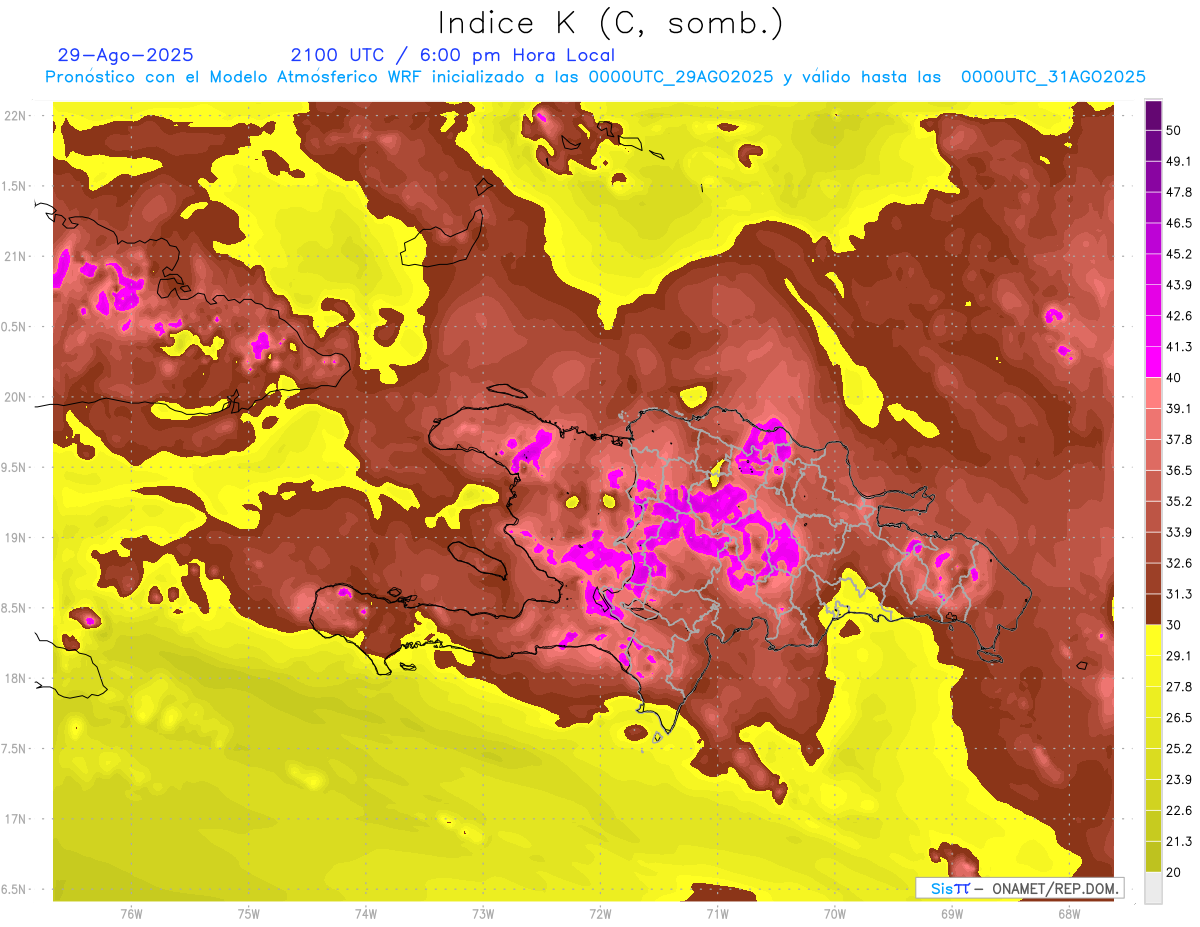Viewport: 1200px width, 927px height.
Task: Click the "22.6" colorbar value
Action: tap(1178, 811)
